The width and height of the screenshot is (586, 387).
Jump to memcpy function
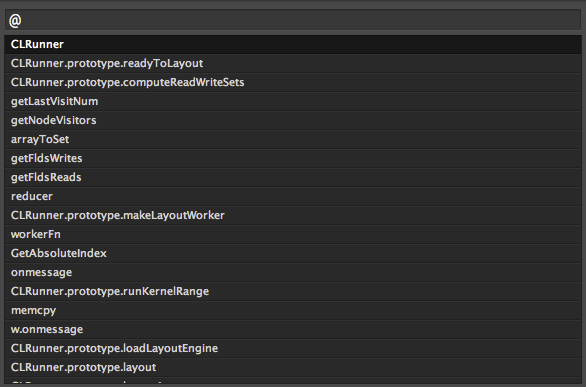click(x=293, y=311)
